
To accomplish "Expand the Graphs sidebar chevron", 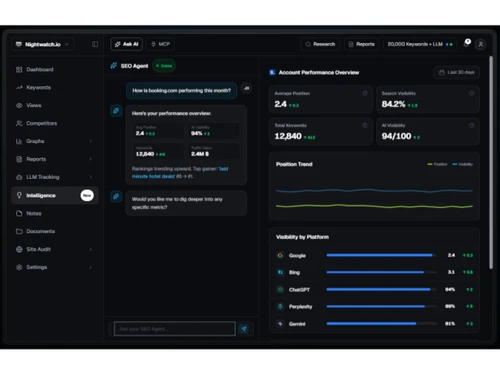I will point(90,141).
